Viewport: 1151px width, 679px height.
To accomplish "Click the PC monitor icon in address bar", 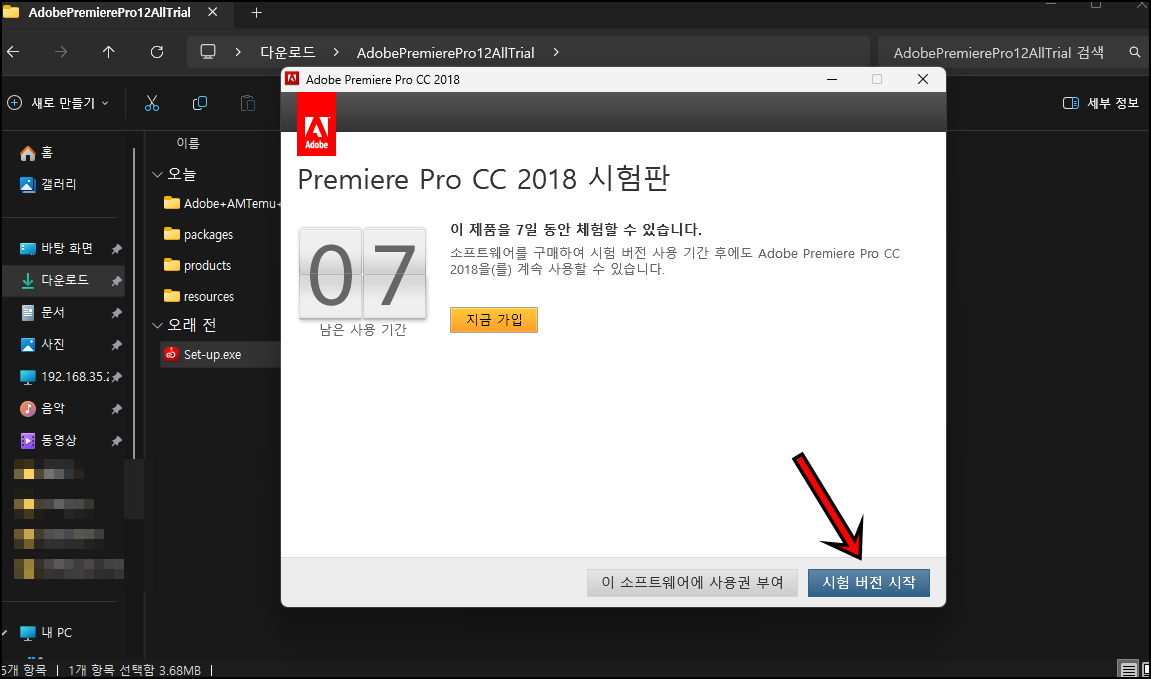I will coord(208,52).
